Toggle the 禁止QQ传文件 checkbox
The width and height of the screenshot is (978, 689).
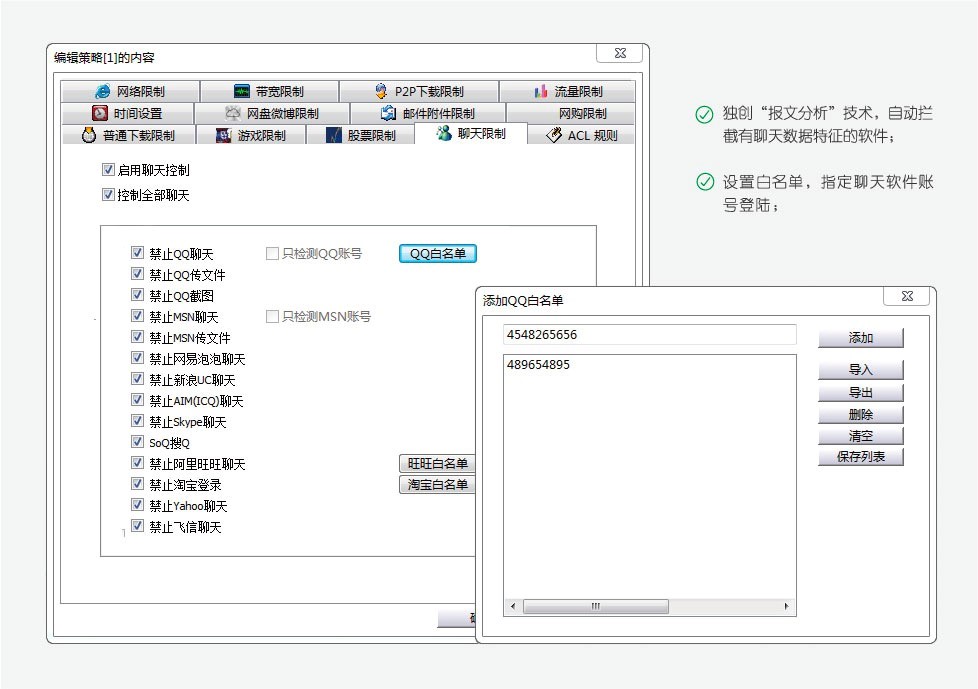(x=138, y=274)
